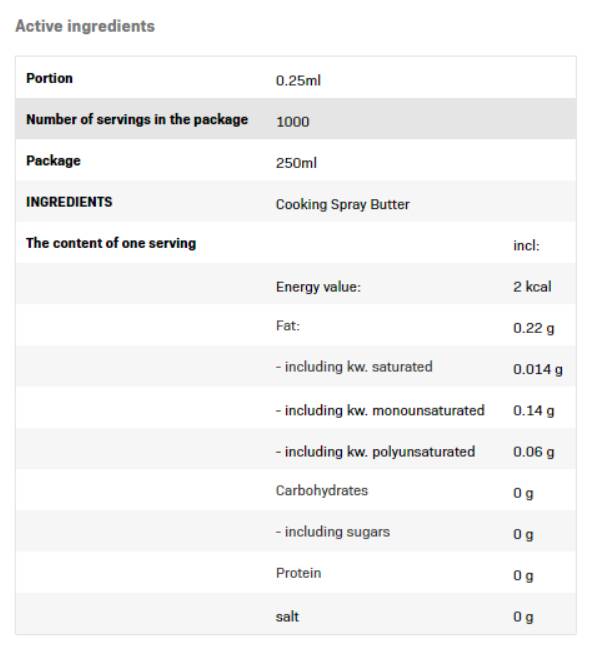Viewport: 593px width, 651px height.
Task: Select the Carbohydrates label
Action: (322, 490)
